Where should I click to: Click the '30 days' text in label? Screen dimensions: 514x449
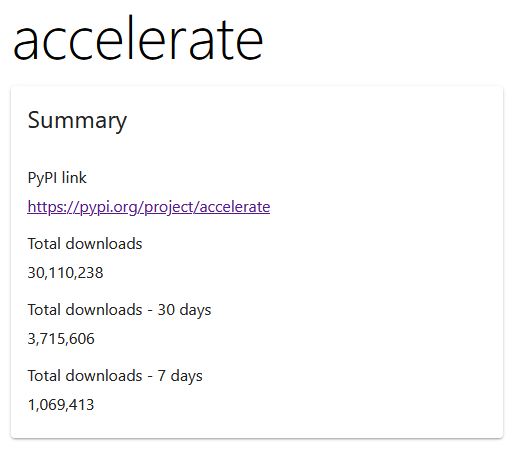pyautogui.click(x=184, y=310)
